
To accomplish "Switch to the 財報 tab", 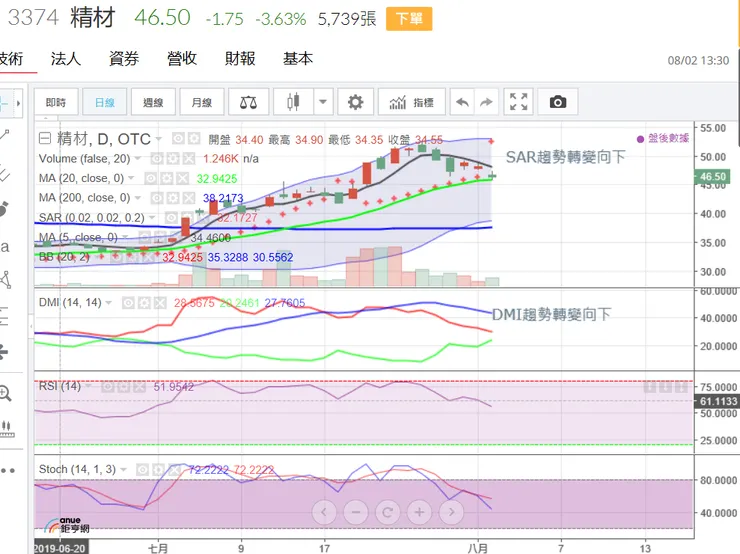I will (240, 59).
